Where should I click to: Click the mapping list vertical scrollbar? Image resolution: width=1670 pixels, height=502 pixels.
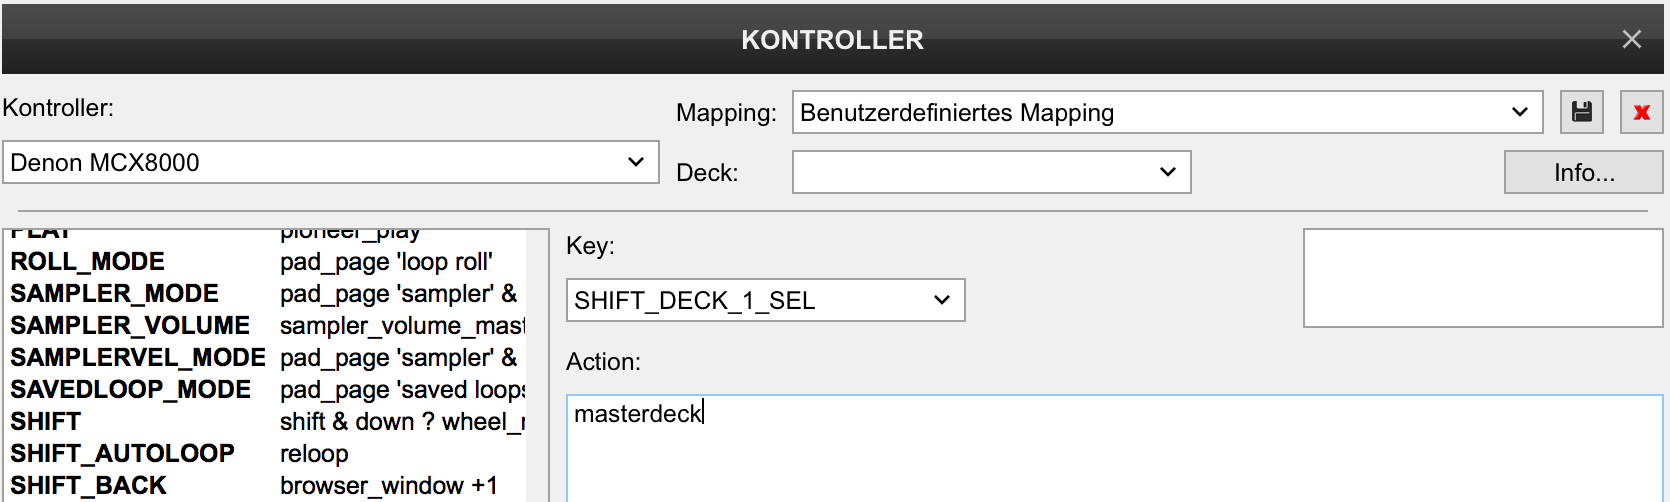point(537,366)
